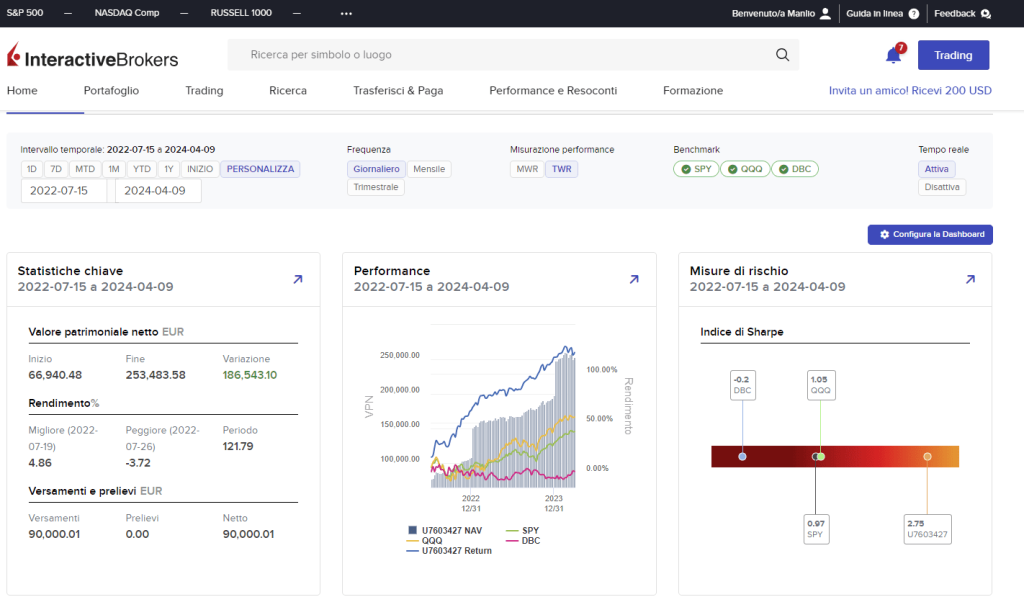Open the Interactive Brokers logo homepage
Image resolution: width=1024 pixels, height=597 pixels.
tap(93, 56)
